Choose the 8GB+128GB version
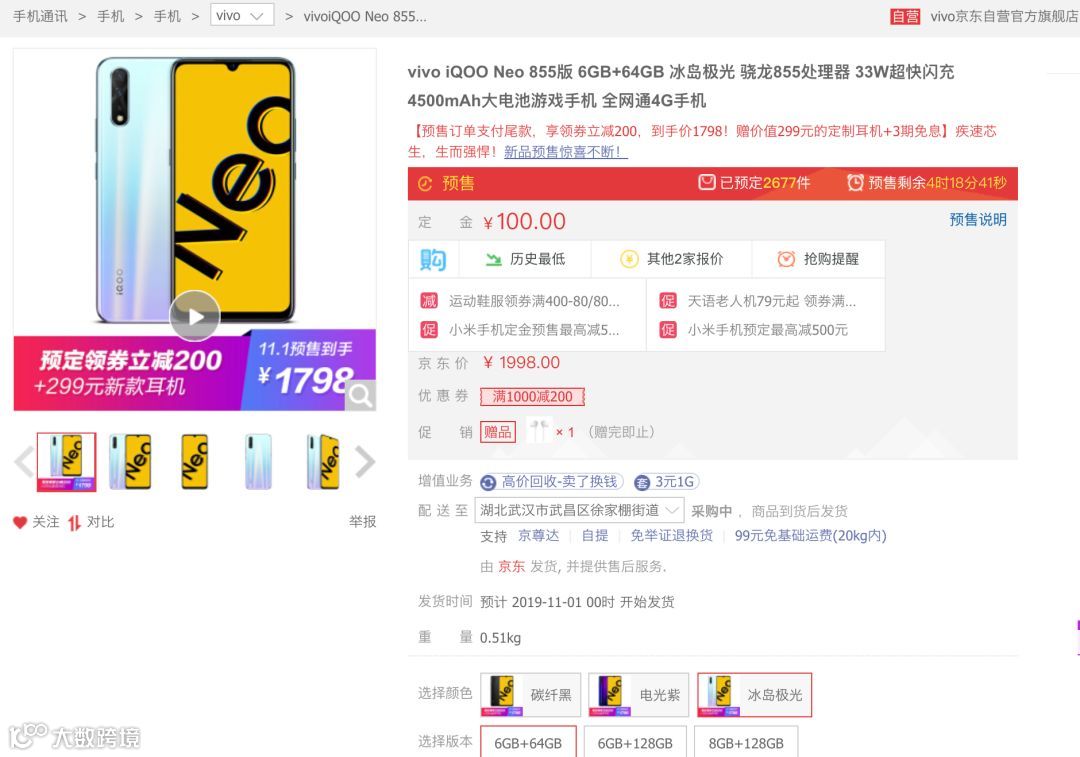Screen dimensions: 1080x757 [746, 743]
